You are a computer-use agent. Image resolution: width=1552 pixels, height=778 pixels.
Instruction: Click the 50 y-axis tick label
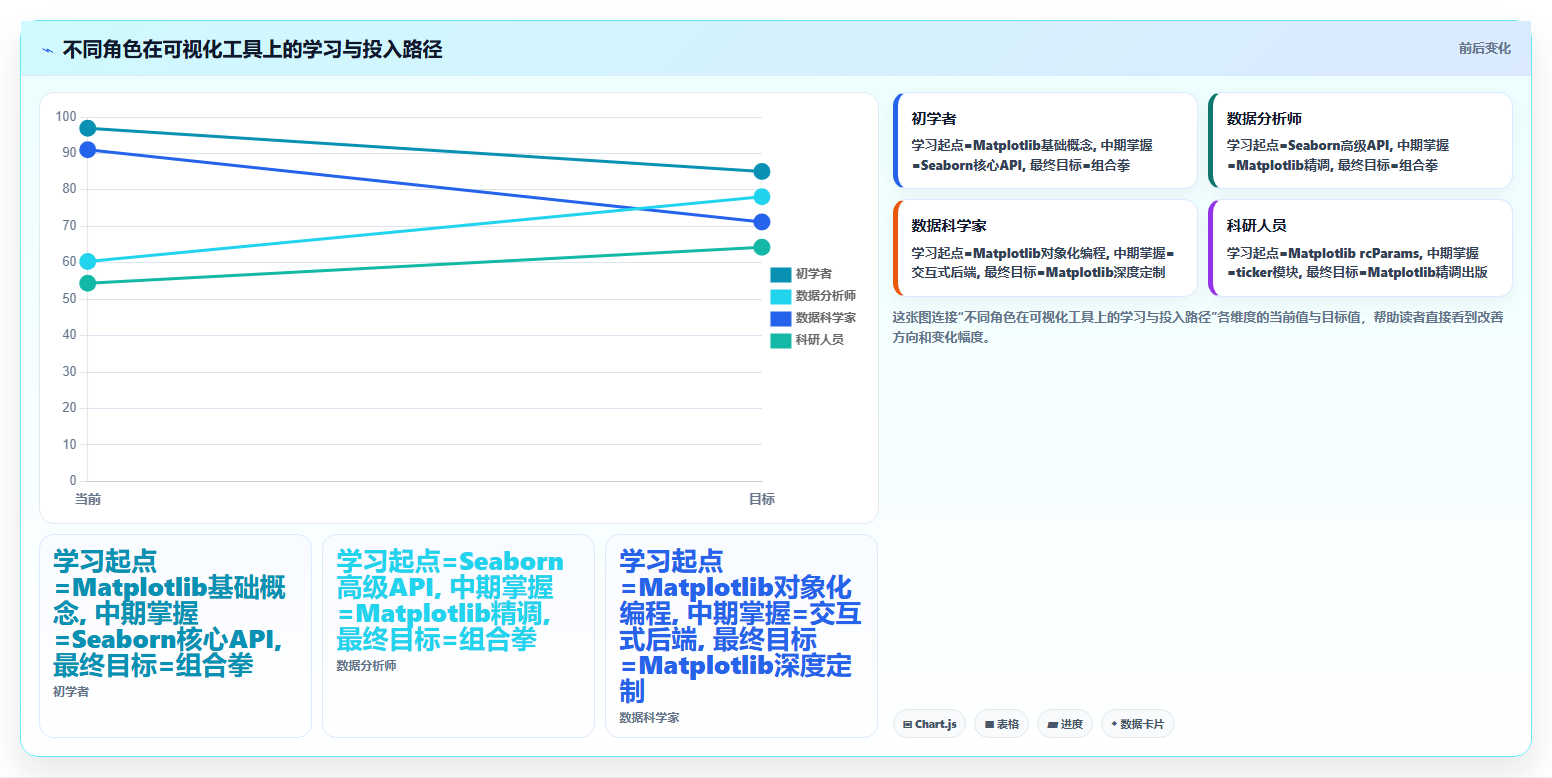coord(69,299)
